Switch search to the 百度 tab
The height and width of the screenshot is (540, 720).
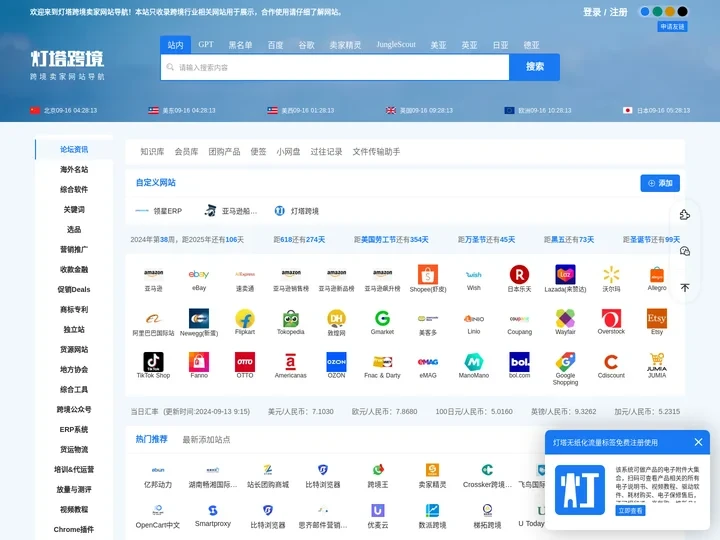click(x=276, y=45)
